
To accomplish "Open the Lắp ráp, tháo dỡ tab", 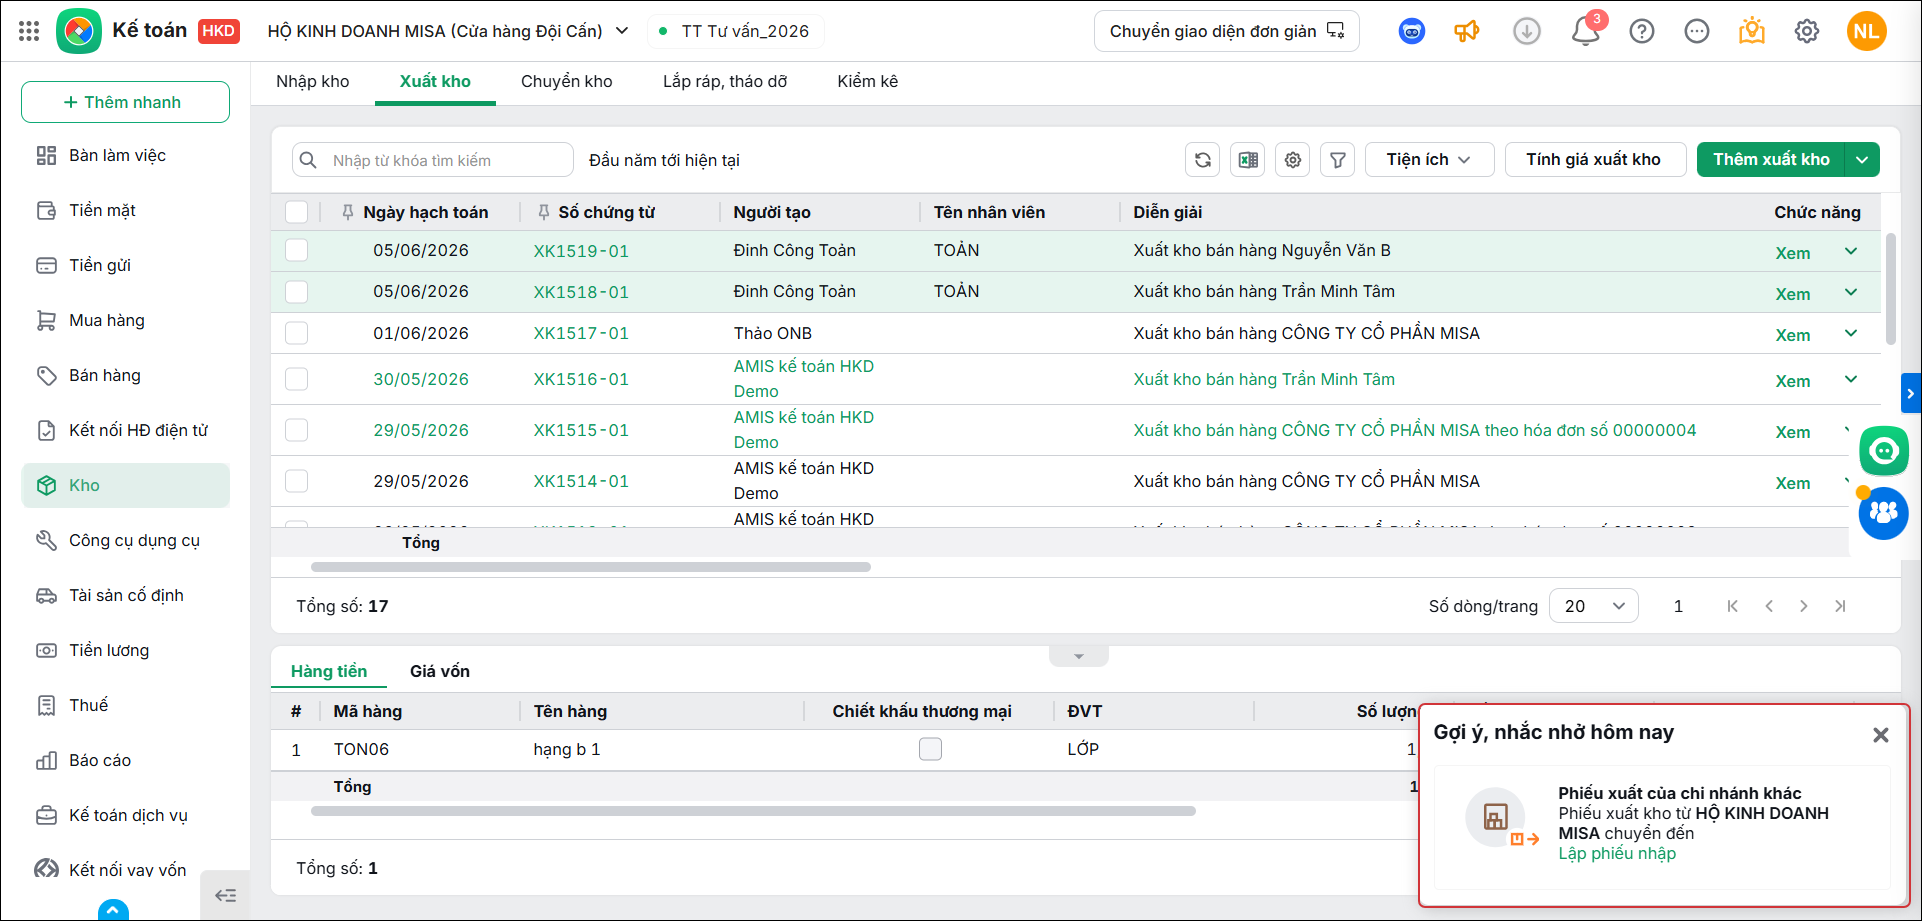I will [x=725, y=82].
